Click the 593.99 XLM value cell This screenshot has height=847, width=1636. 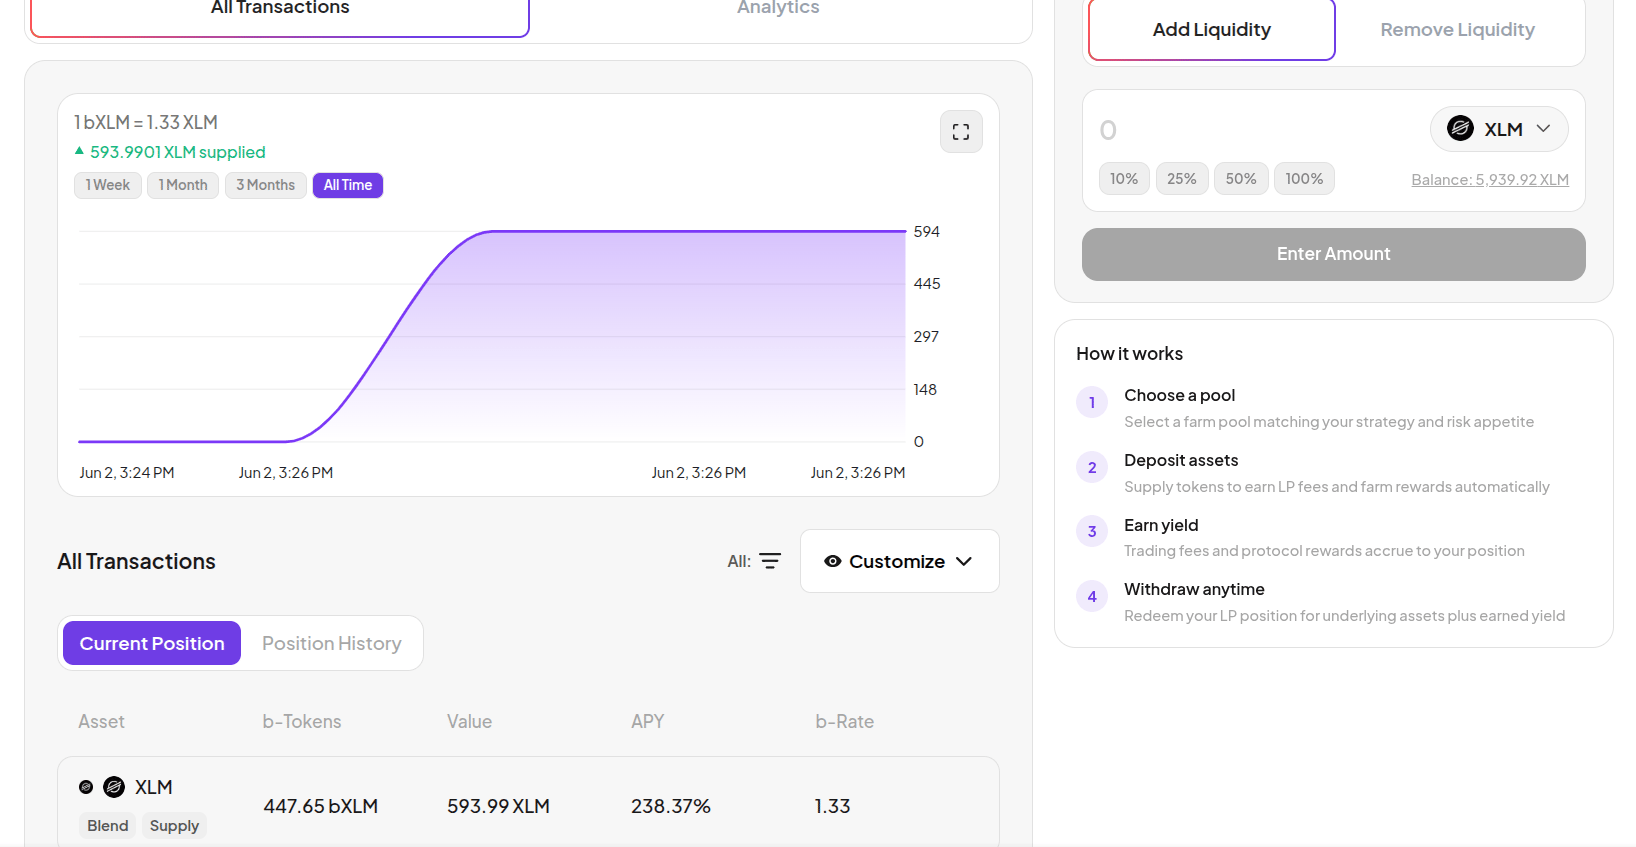(498, 806)
